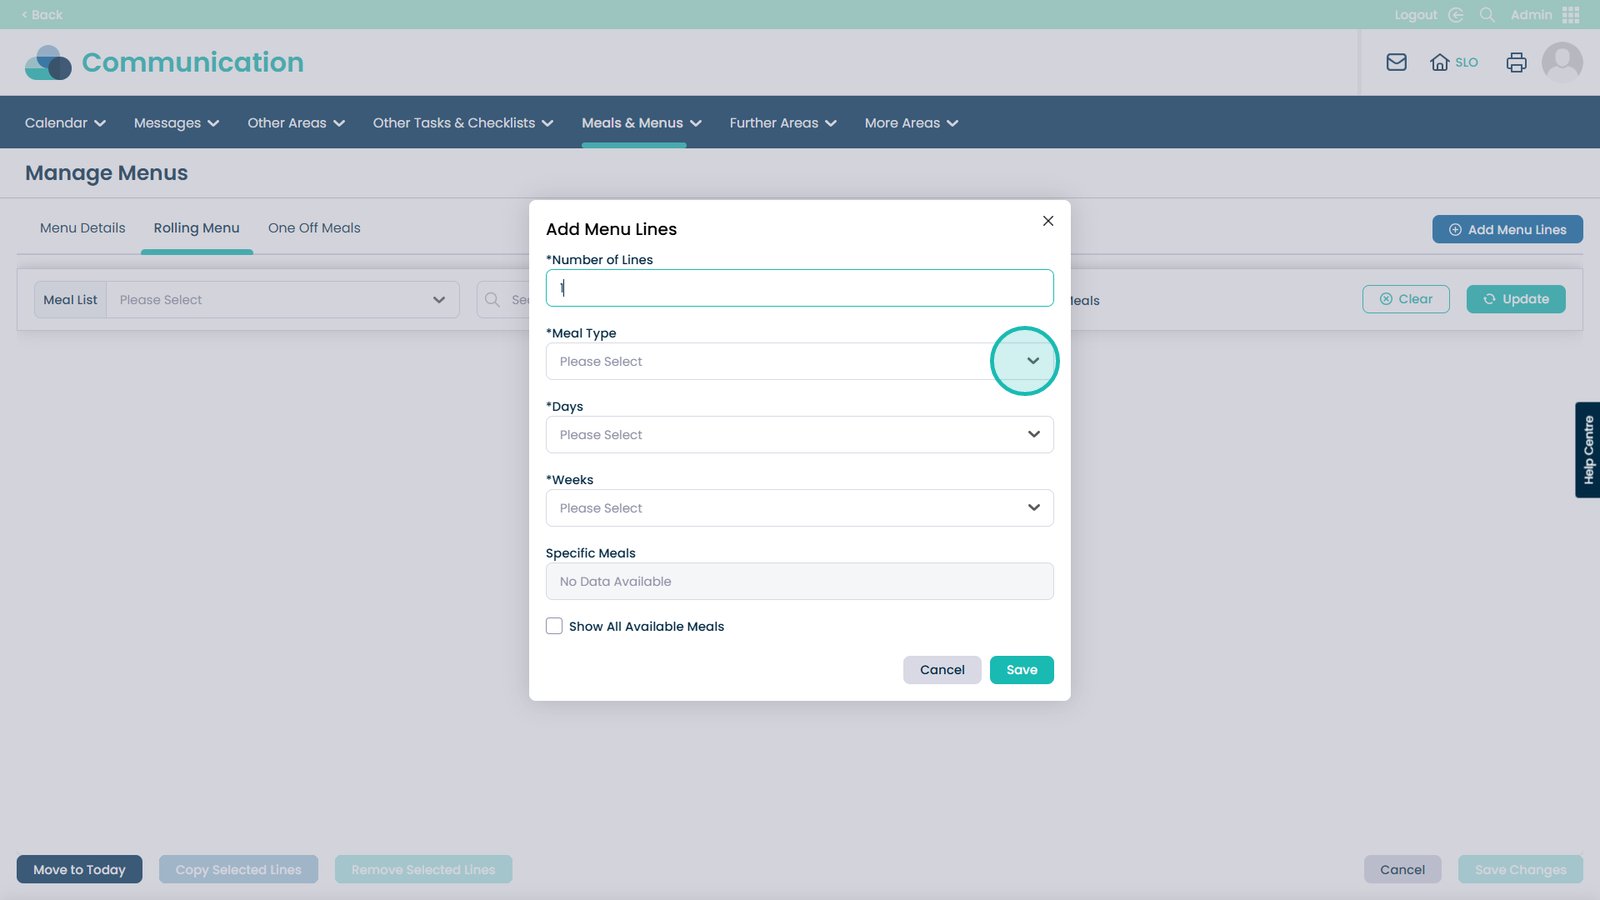The height and width of the screenshot is (900, 1600).
Task: Switch to the Menu Details tab
Action: pyautogui.click(x=83, y=228)
